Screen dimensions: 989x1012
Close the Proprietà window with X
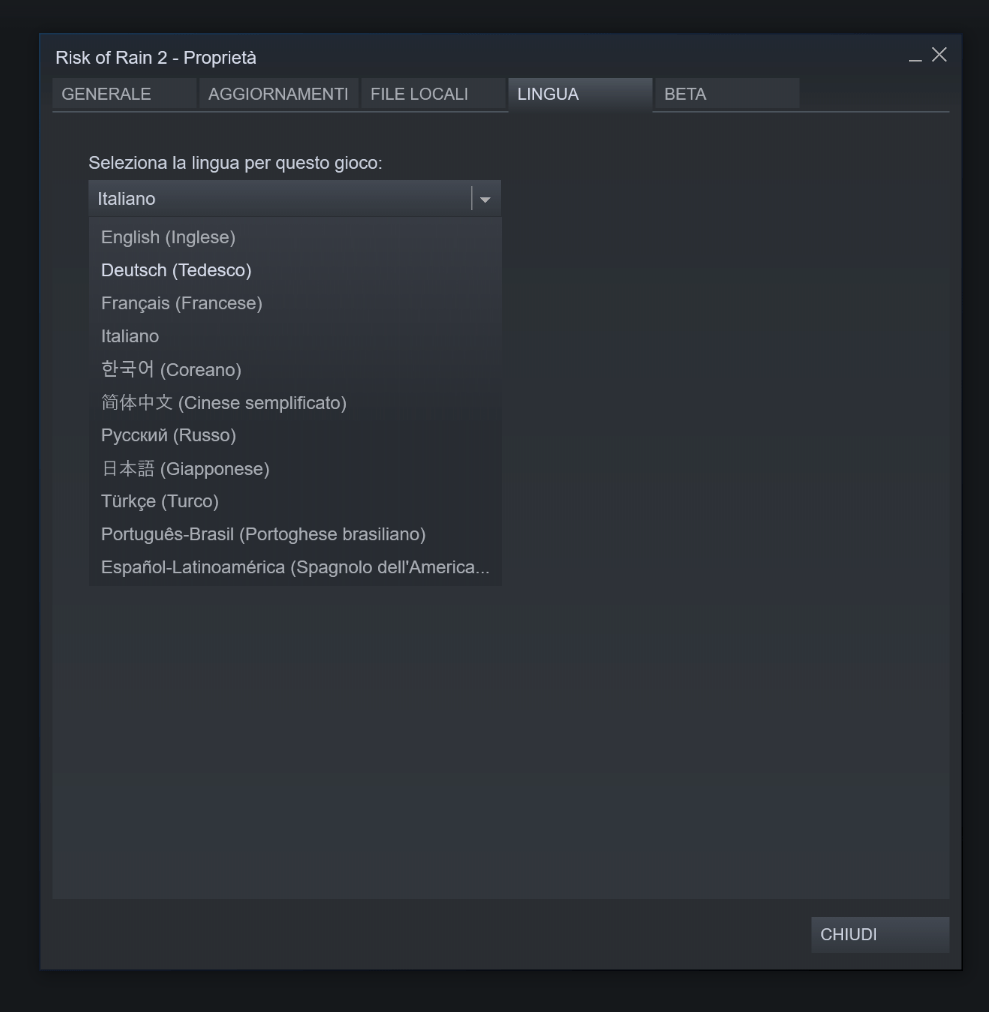[x=939, y=55]
